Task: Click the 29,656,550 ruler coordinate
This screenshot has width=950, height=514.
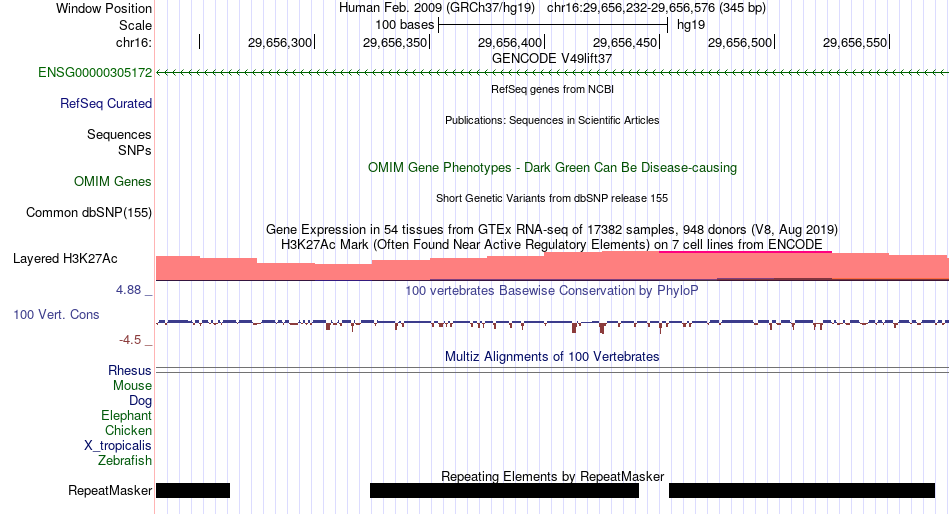Action: click(855, 42)
